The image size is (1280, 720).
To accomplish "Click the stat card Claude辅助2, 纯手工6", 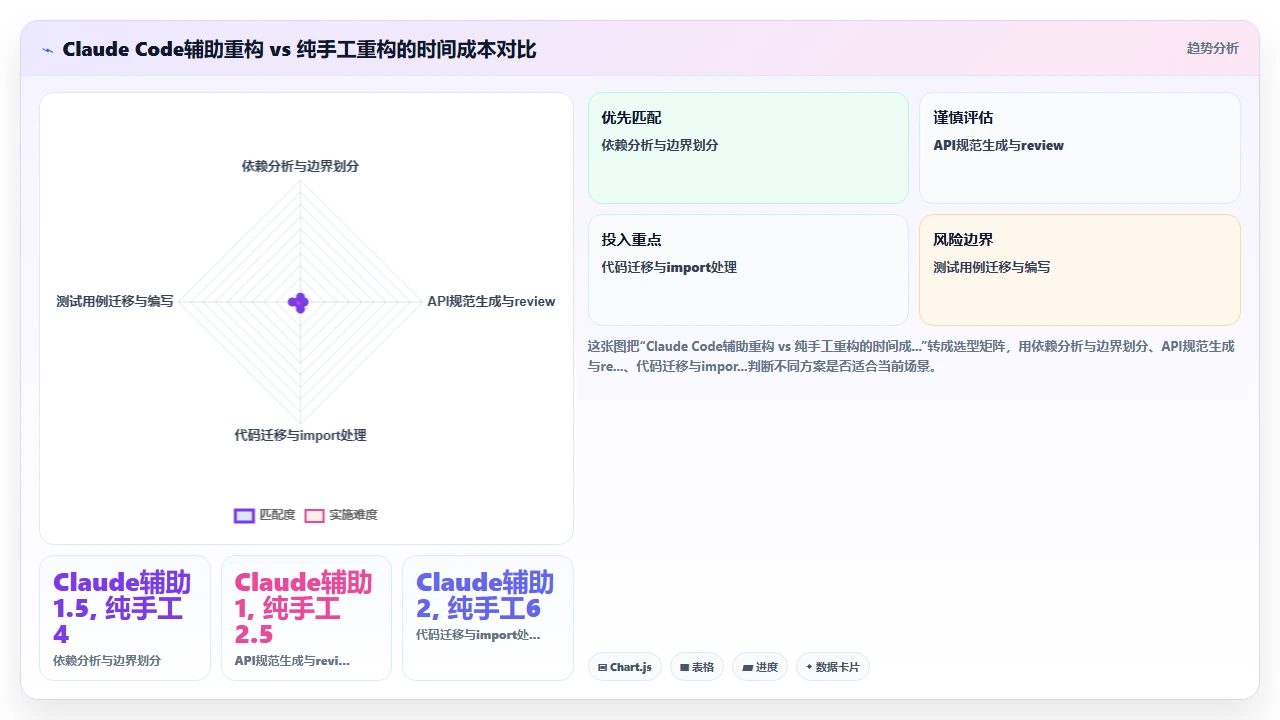I will pyautogui.click(x=488, y=618).
